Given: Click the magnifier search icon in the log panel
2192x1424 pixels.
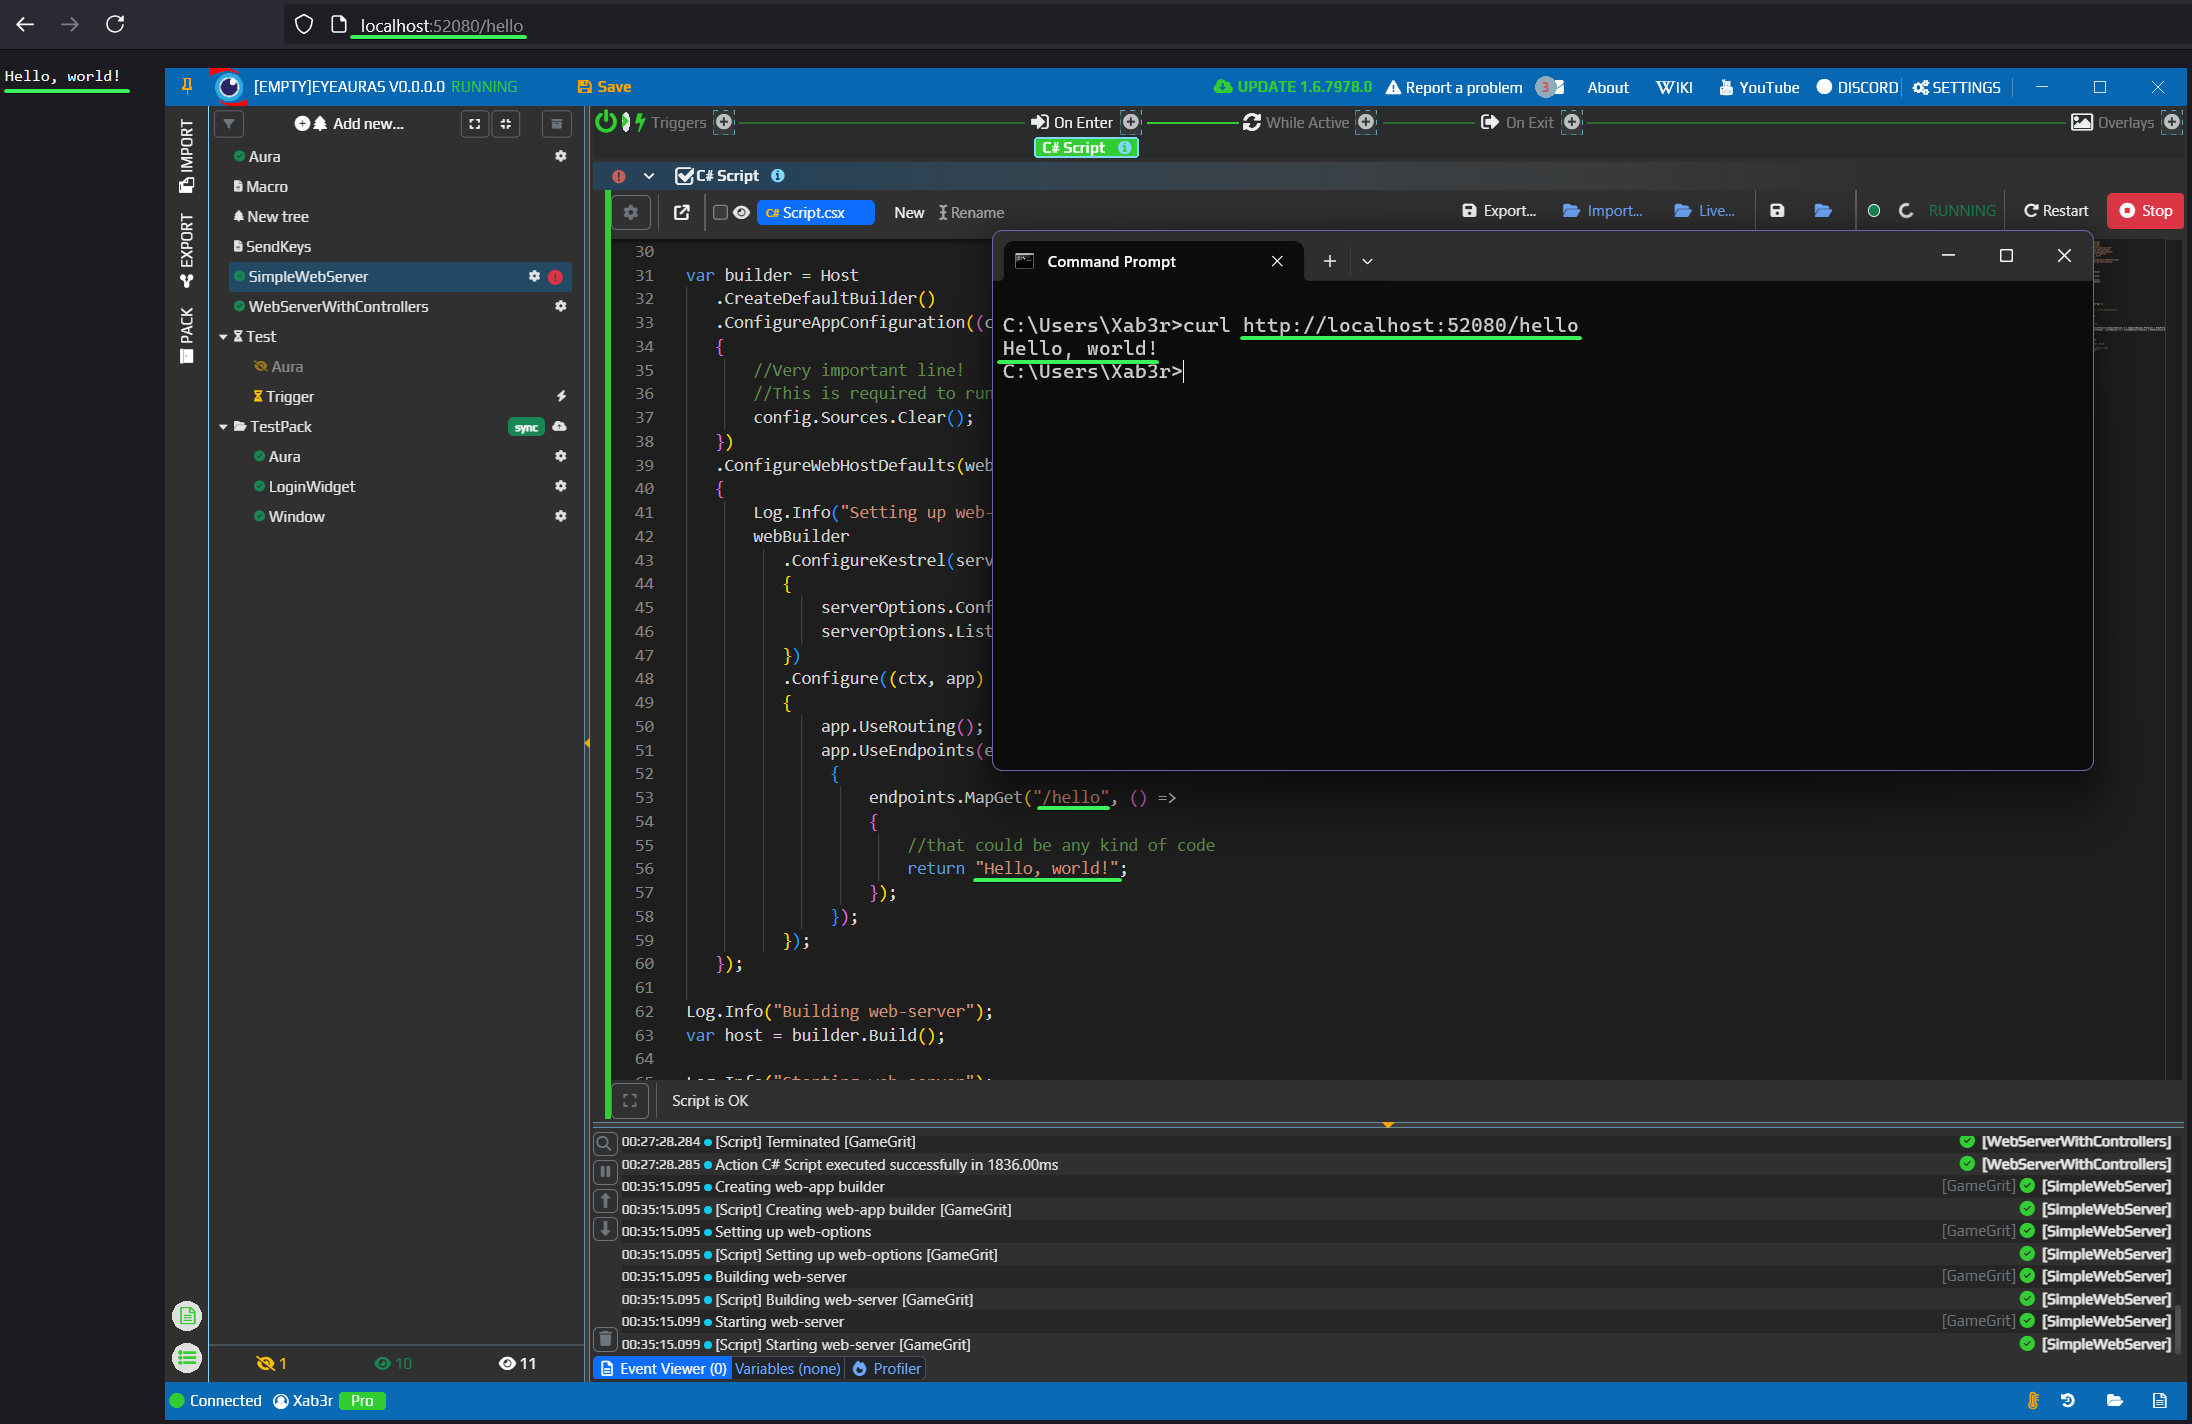Looking at the screenshot, I should pyautogui.click(x=605, y=1143).
